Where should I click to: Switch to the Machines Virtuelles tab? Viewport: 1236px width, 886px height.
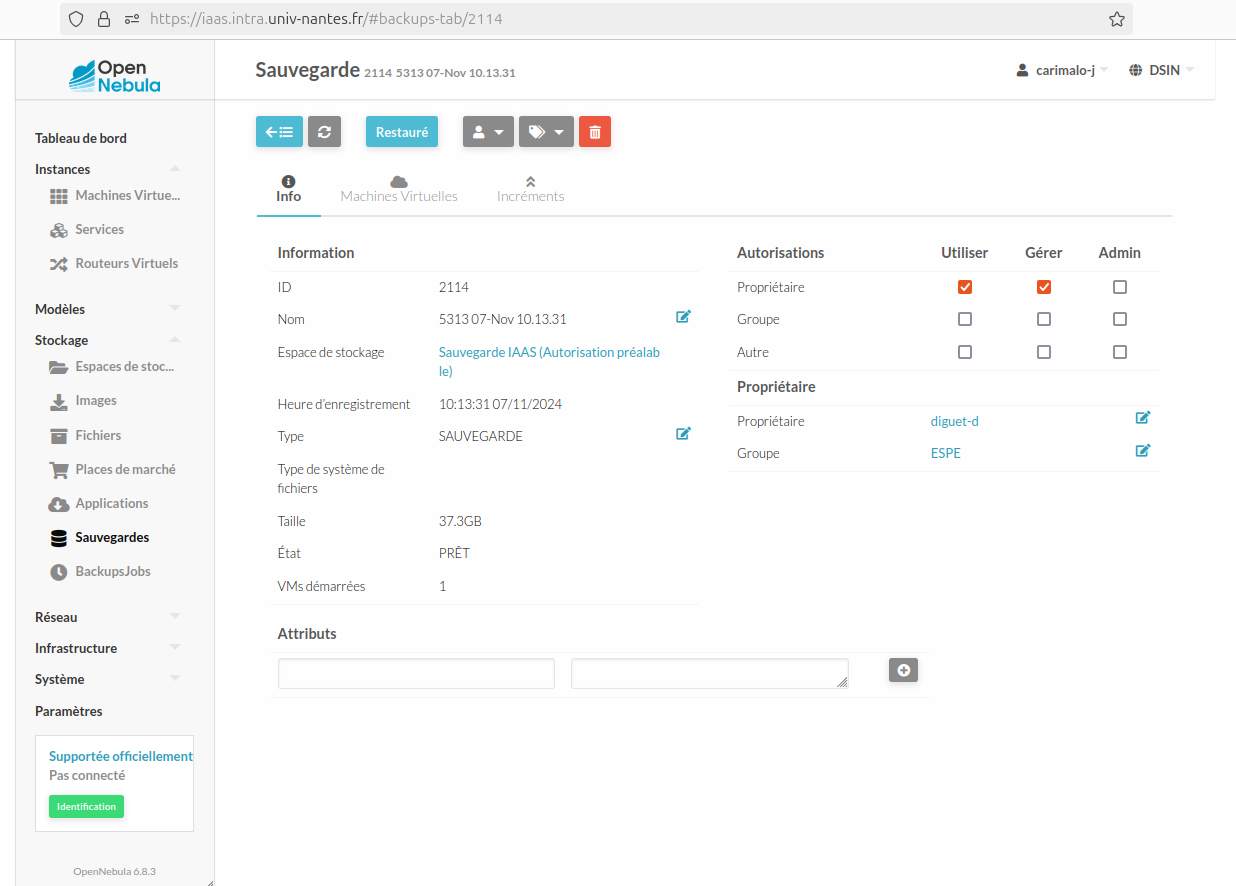399,188
